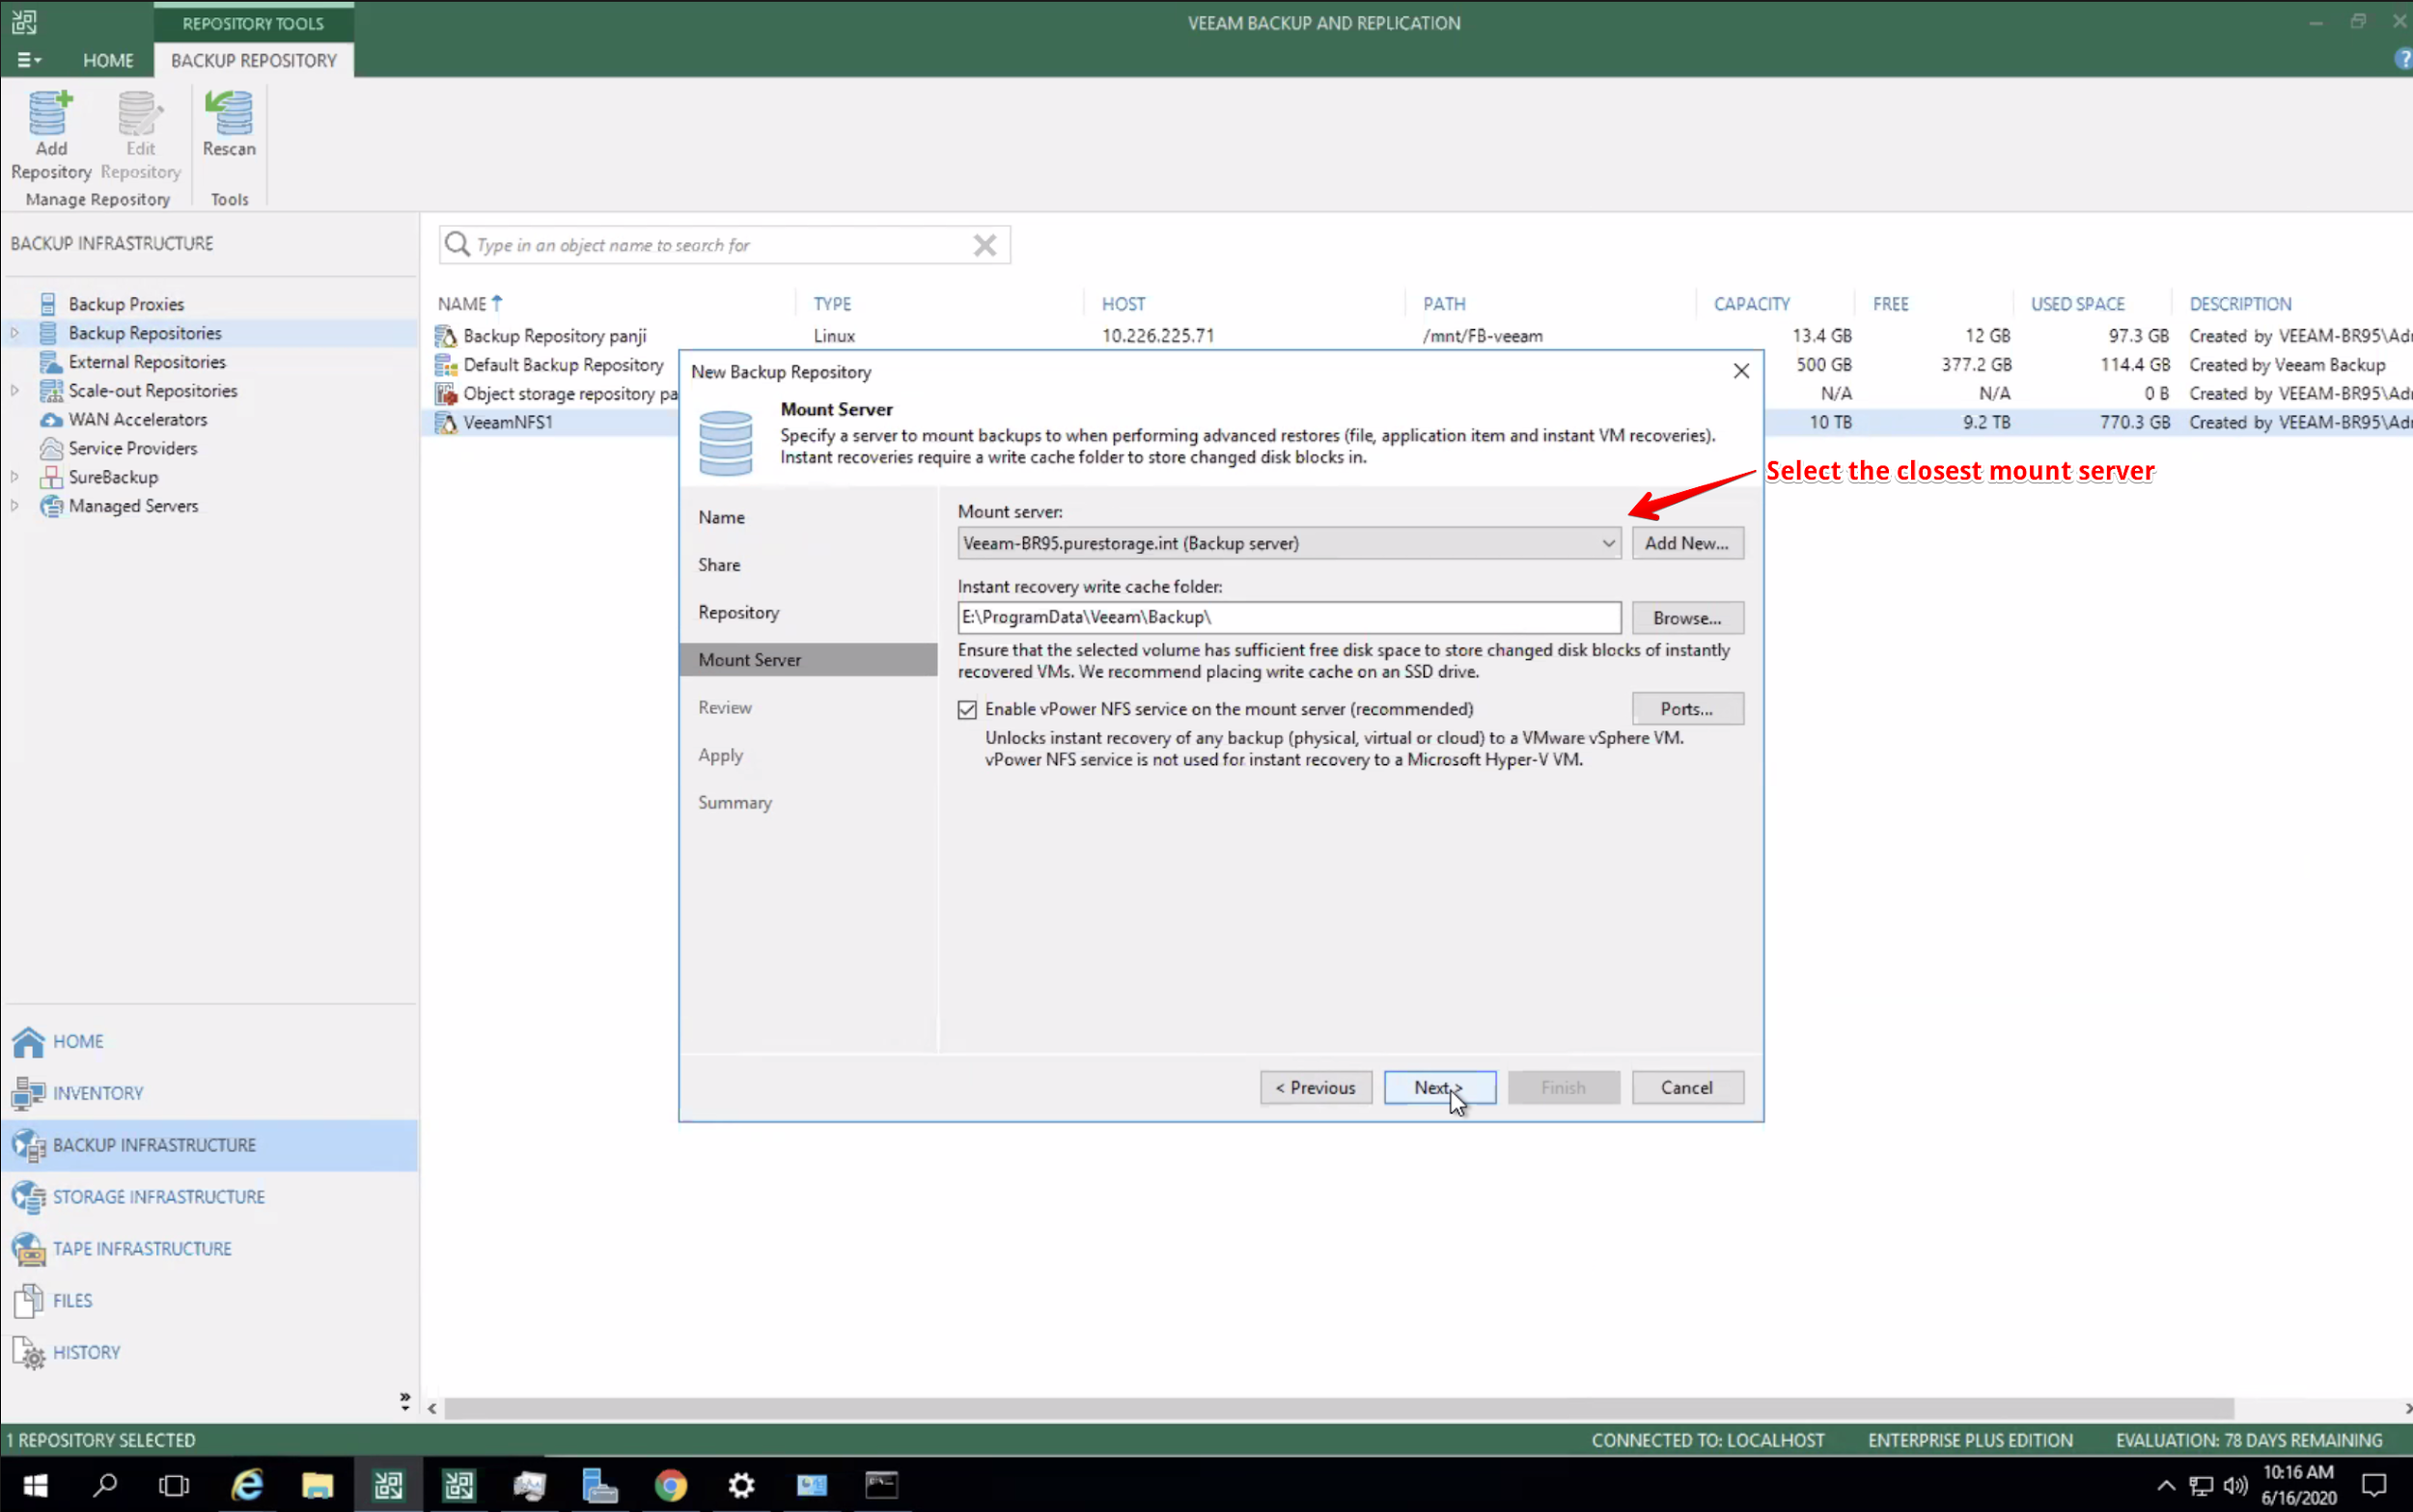Click the BACKUP INFRASTRUCTURE tab
Screen dimensions: 2413x1512
pos(155,1144)
